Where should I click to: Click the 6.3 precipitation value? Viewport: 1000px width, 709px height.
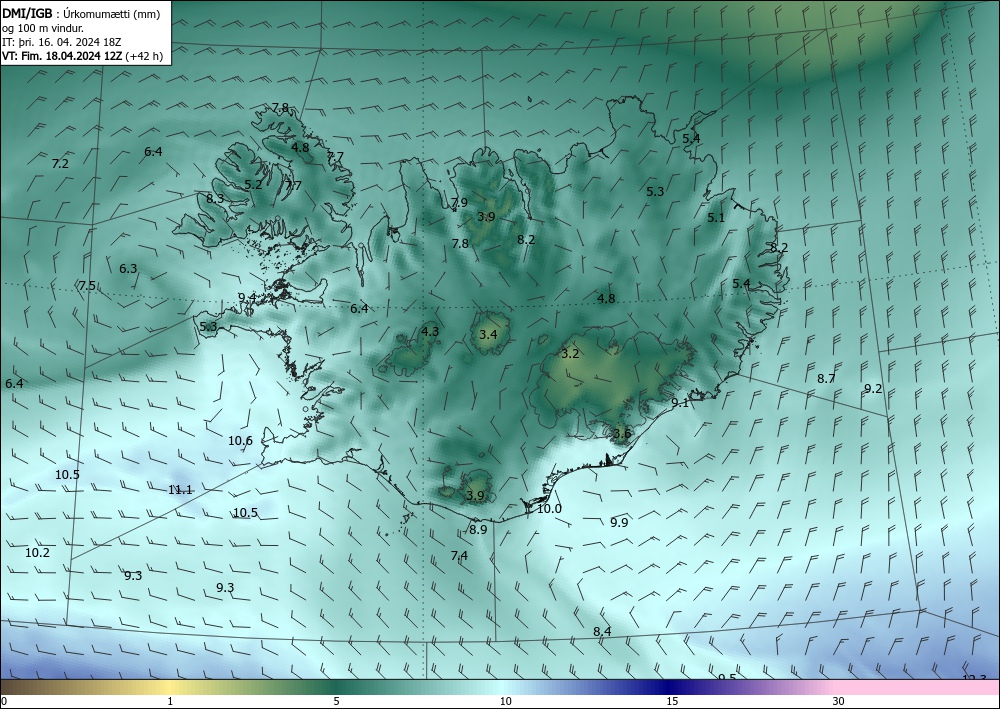[x=128, y=268]
